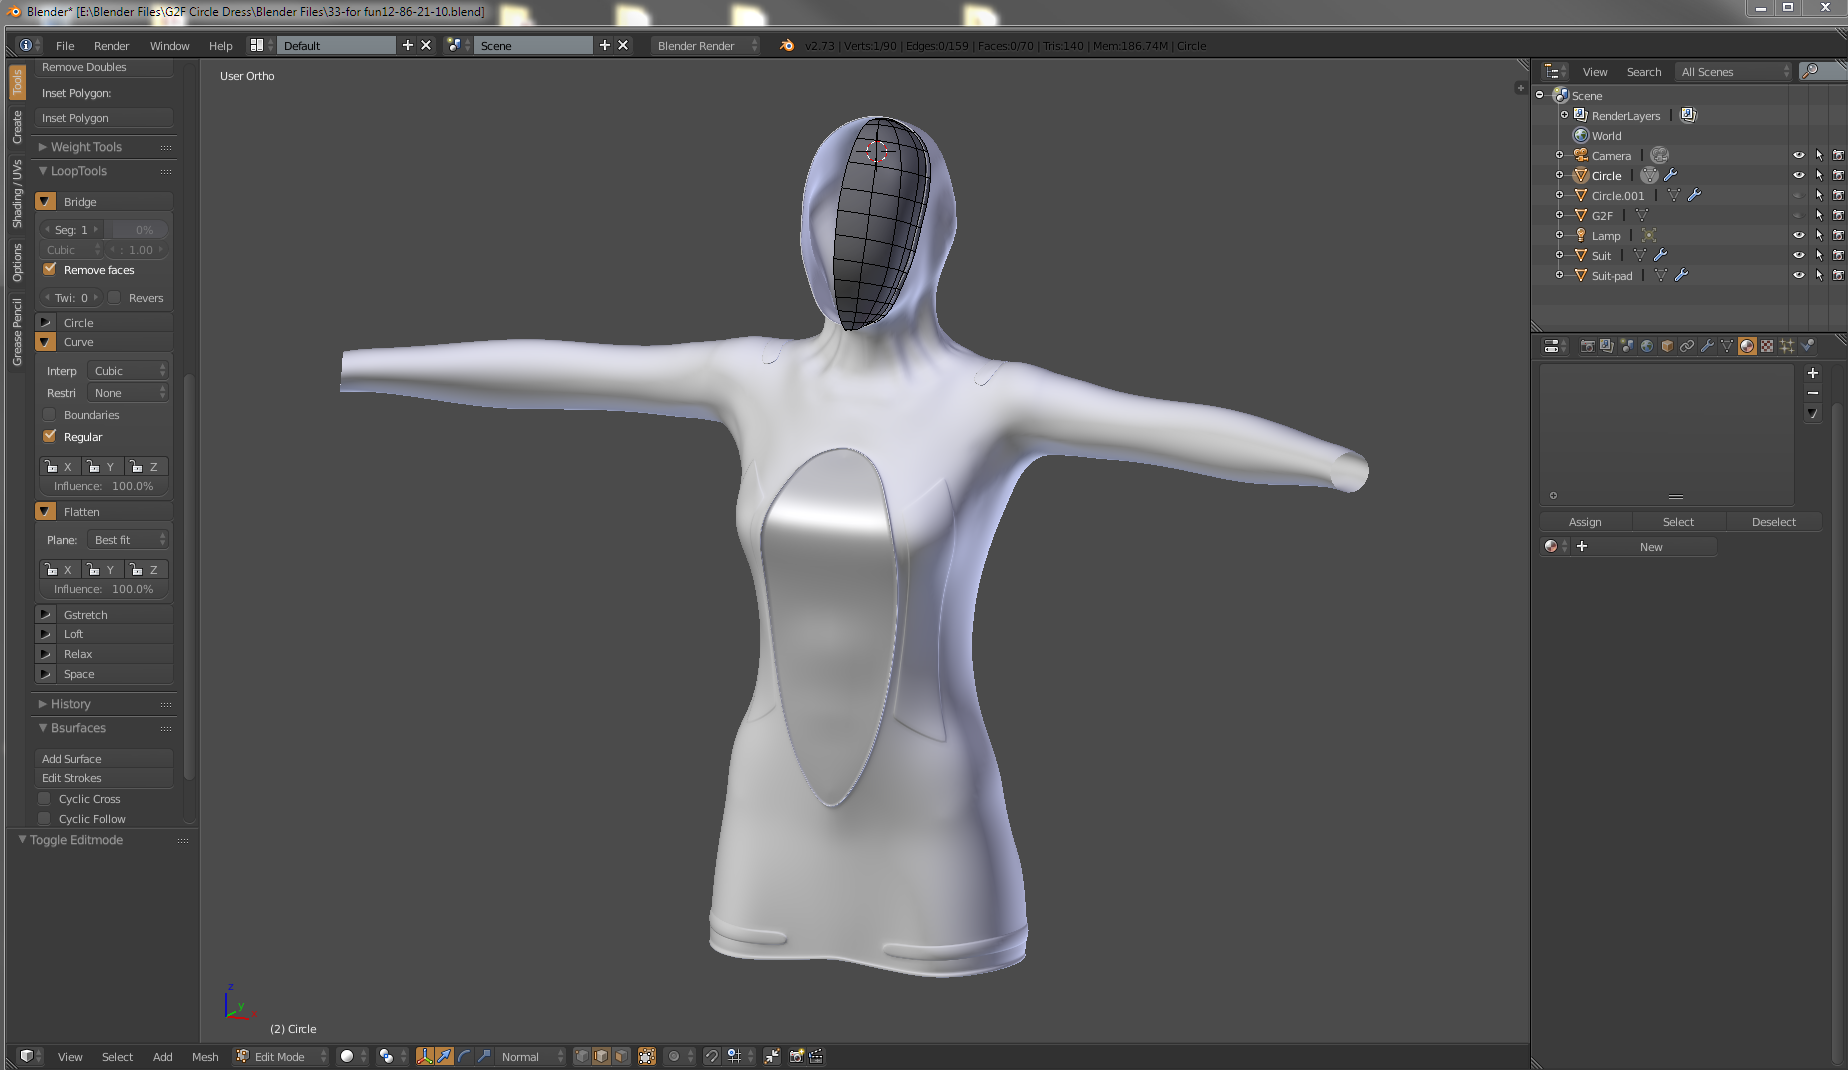Enable Cyclic Follow checkbox
The width and height of the screenshot is (1848, 1070).
pos(45,818)
